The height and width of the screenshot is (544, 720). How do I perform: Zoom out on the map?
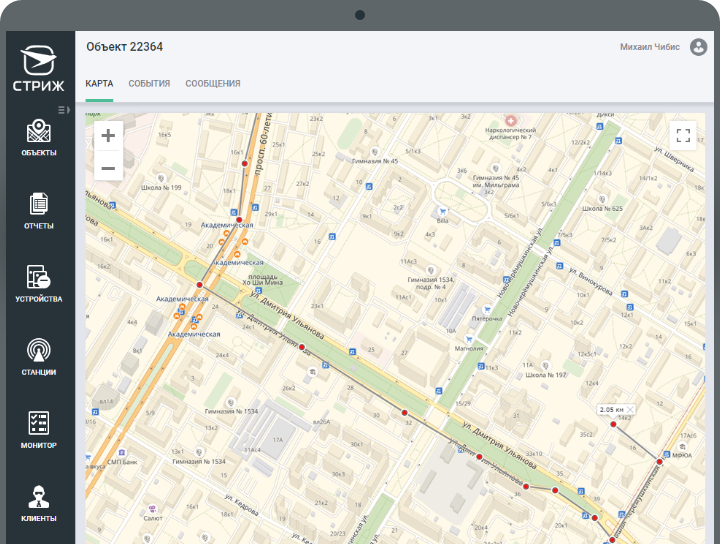coord(108,167)
